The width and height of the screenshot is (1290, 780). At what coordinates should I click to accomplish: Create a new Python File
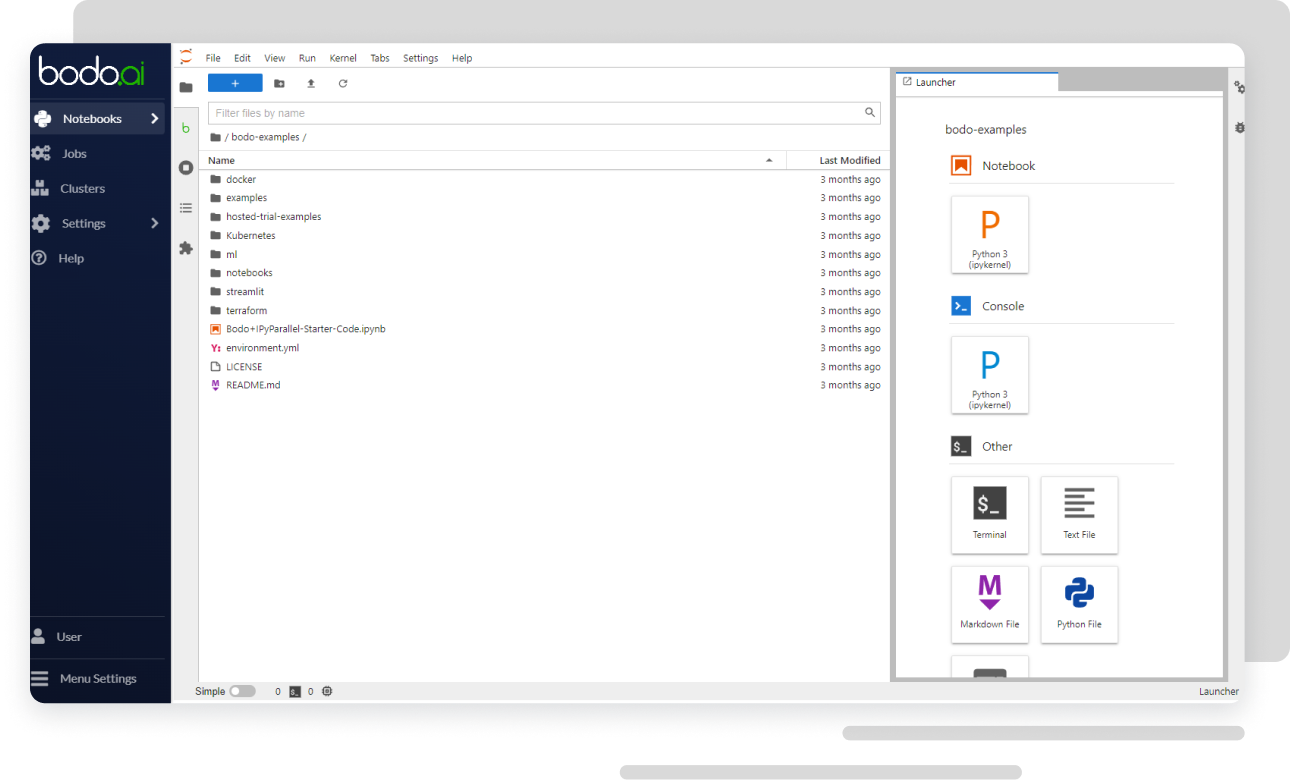coord(1079,605)
